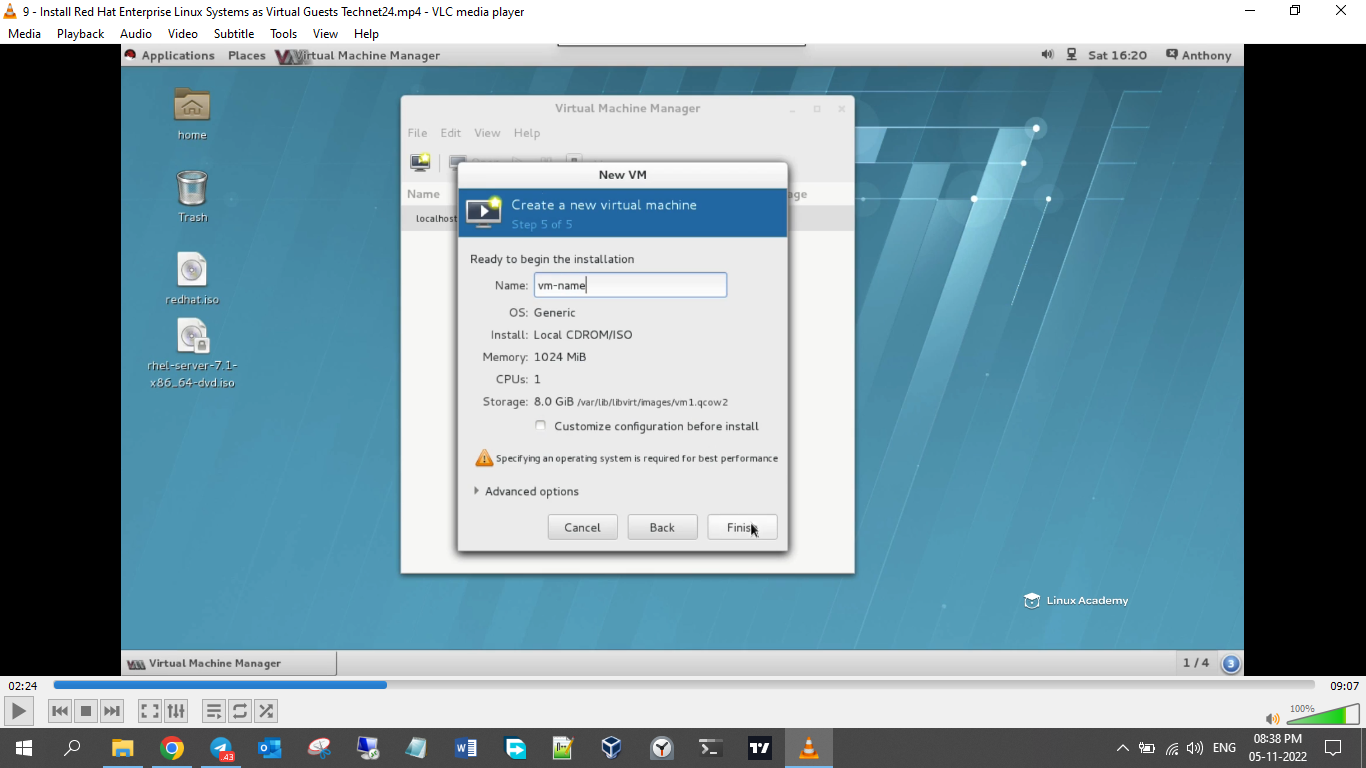Image resolution: width=1366 pixels, height=768 pixels.
Task: Skip to next media in VLC
Action: 112,711
